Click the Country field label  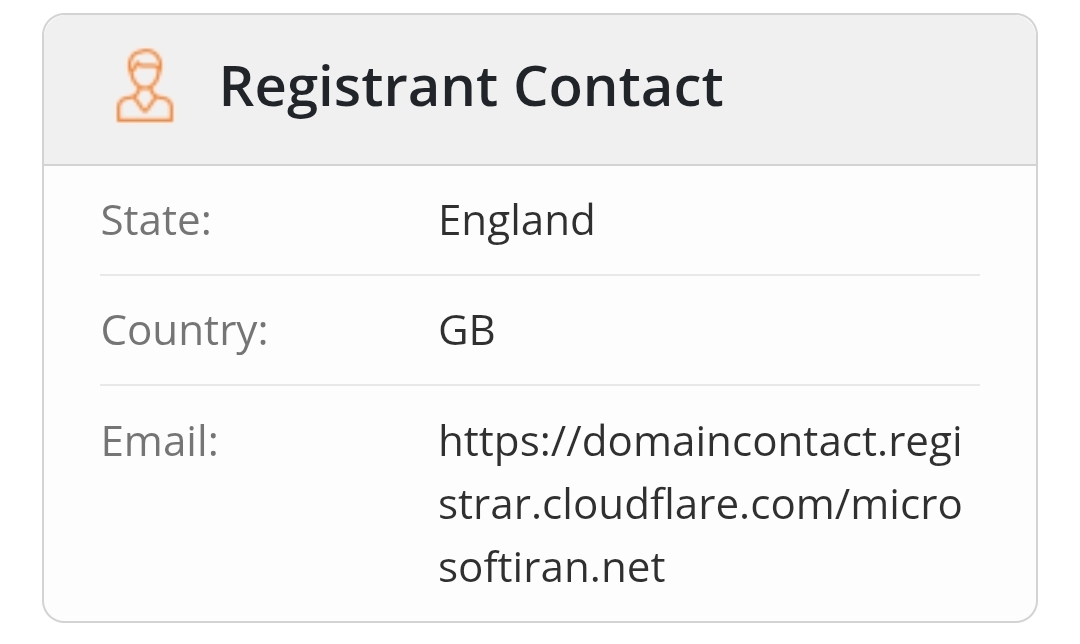pos(184,331)
